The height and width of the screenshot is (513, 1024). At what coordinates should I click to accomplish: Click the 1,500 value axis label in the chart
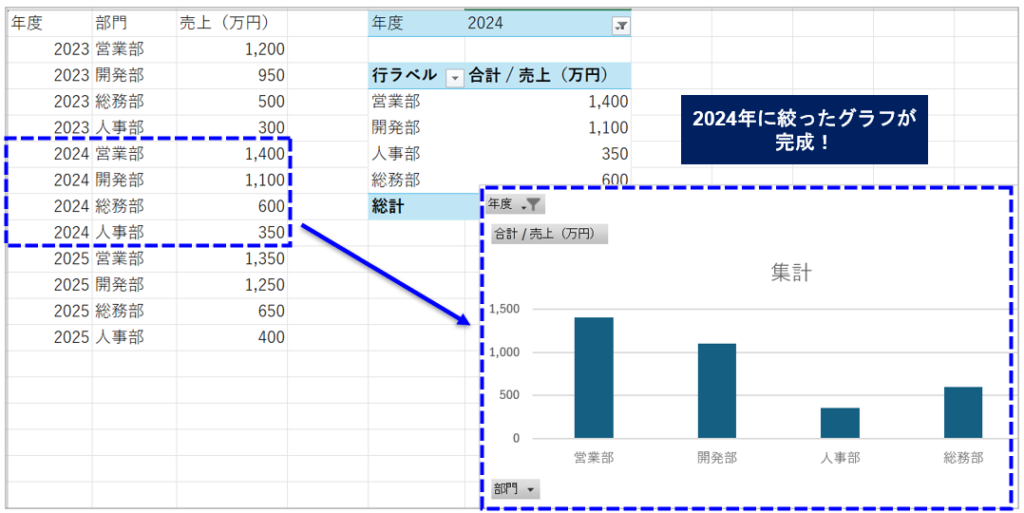click(504, 309)
